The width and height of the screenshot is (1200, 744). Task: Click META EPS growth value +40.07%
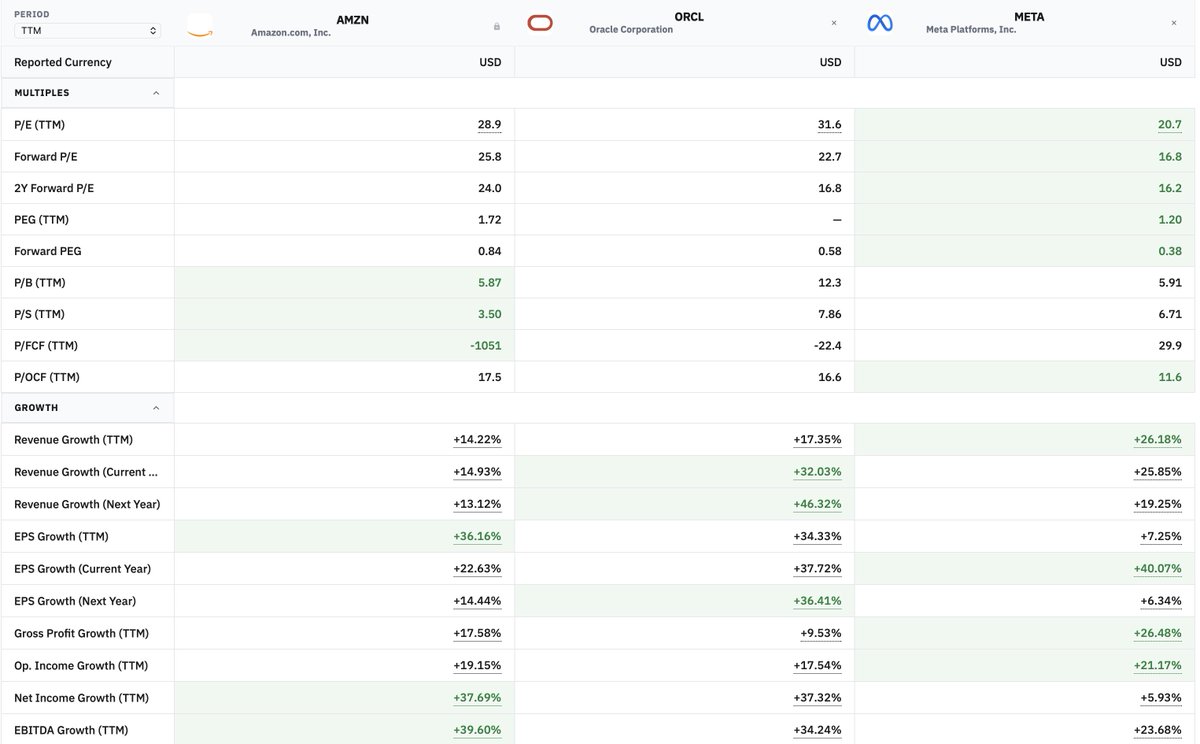(1158, 569)
